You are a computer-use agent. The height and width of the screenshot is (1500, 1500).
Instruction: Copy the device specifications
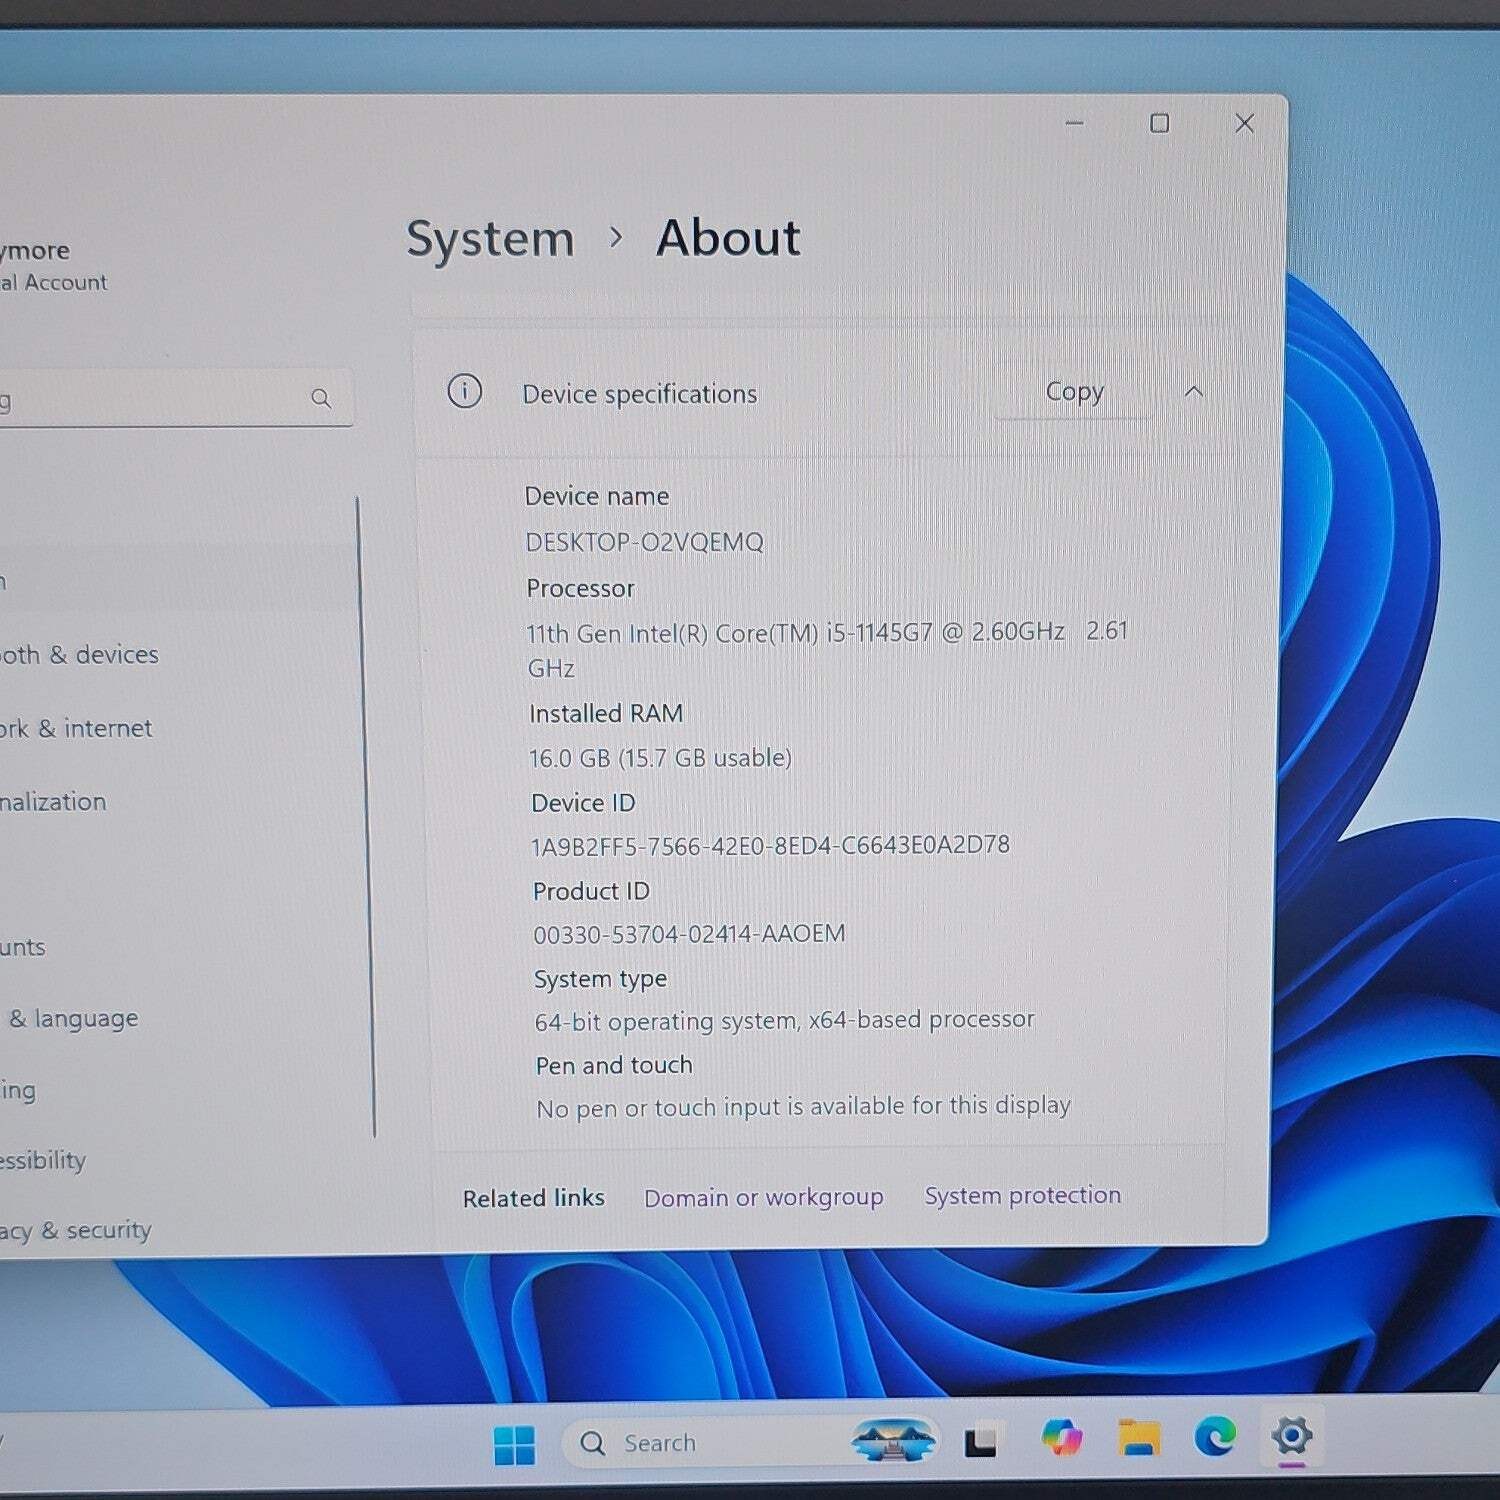click(1074, 391)
